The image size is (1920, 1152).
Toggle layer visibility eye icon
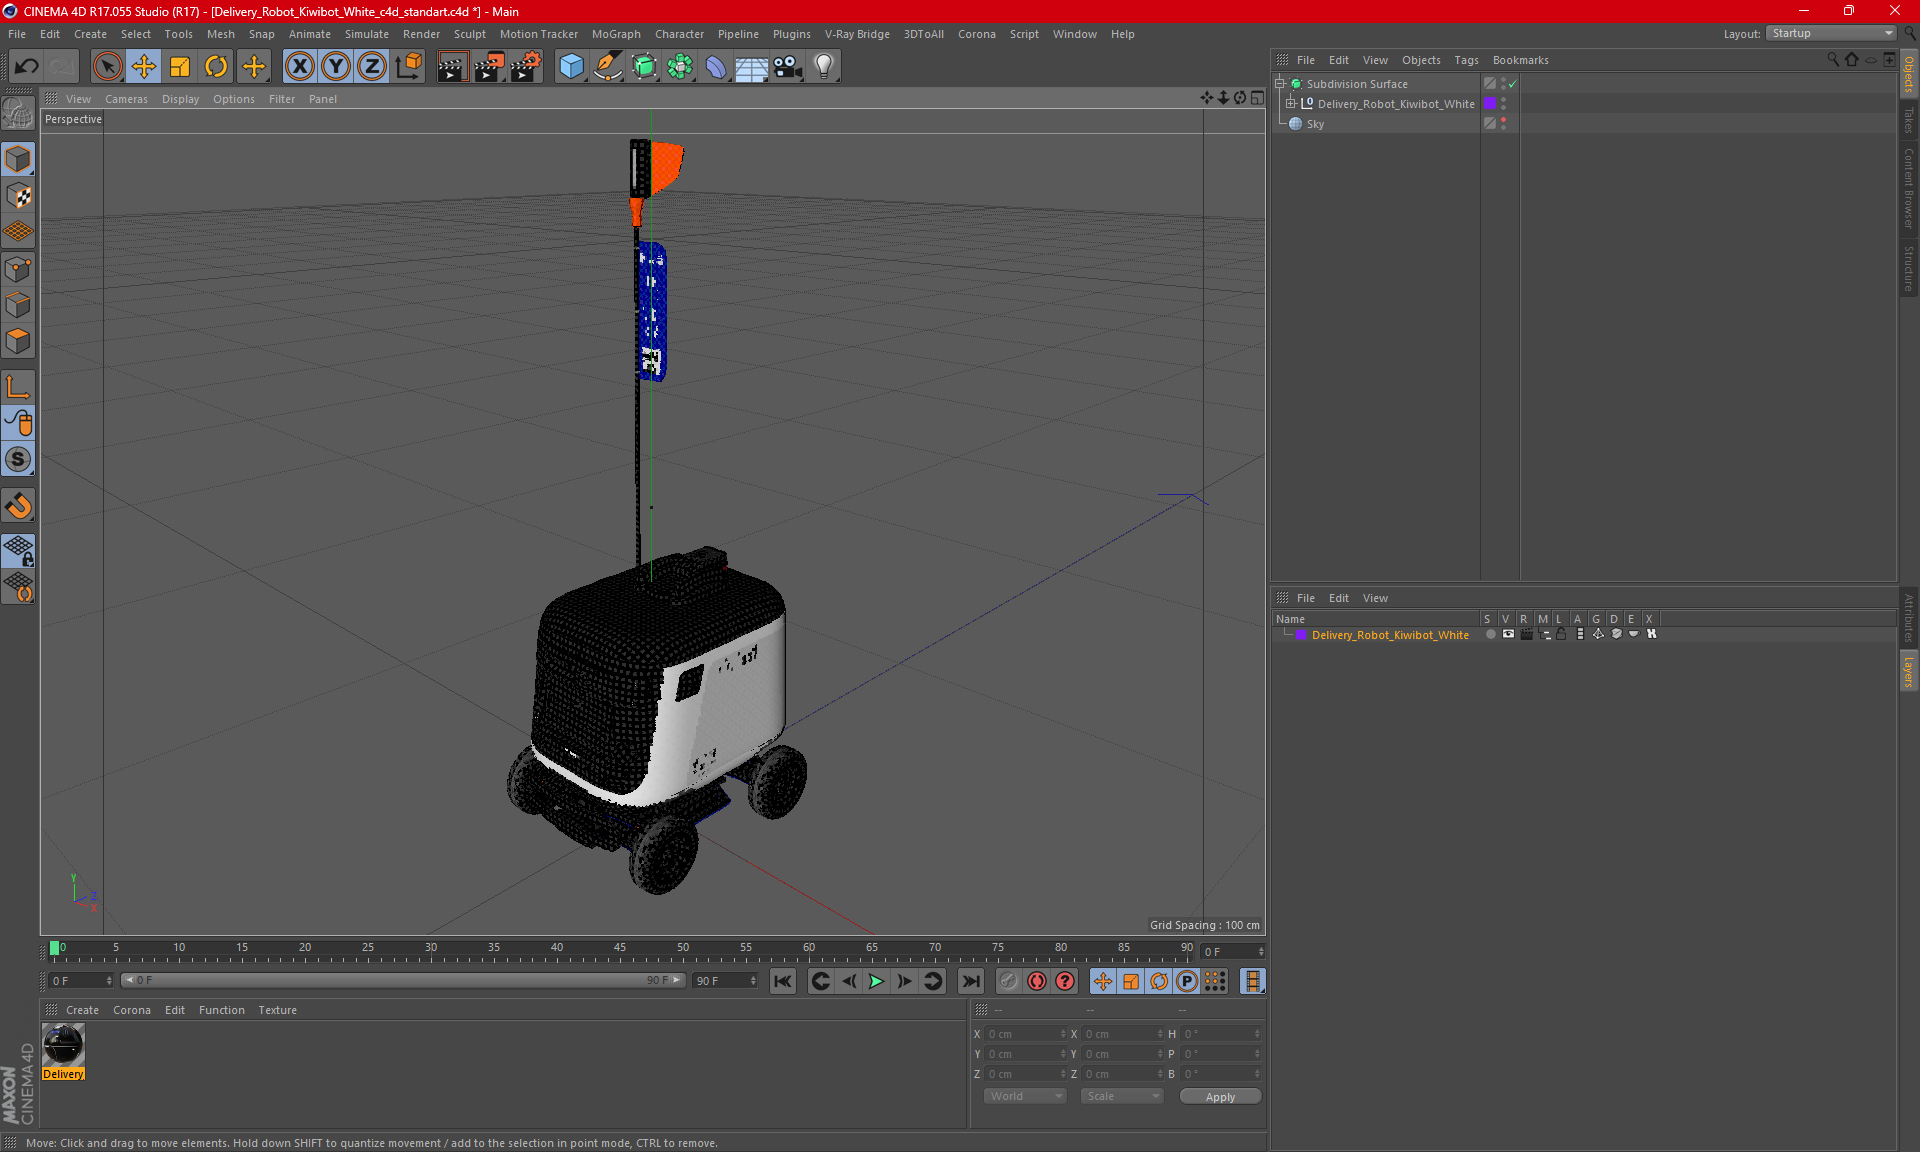click(1508, 634)
